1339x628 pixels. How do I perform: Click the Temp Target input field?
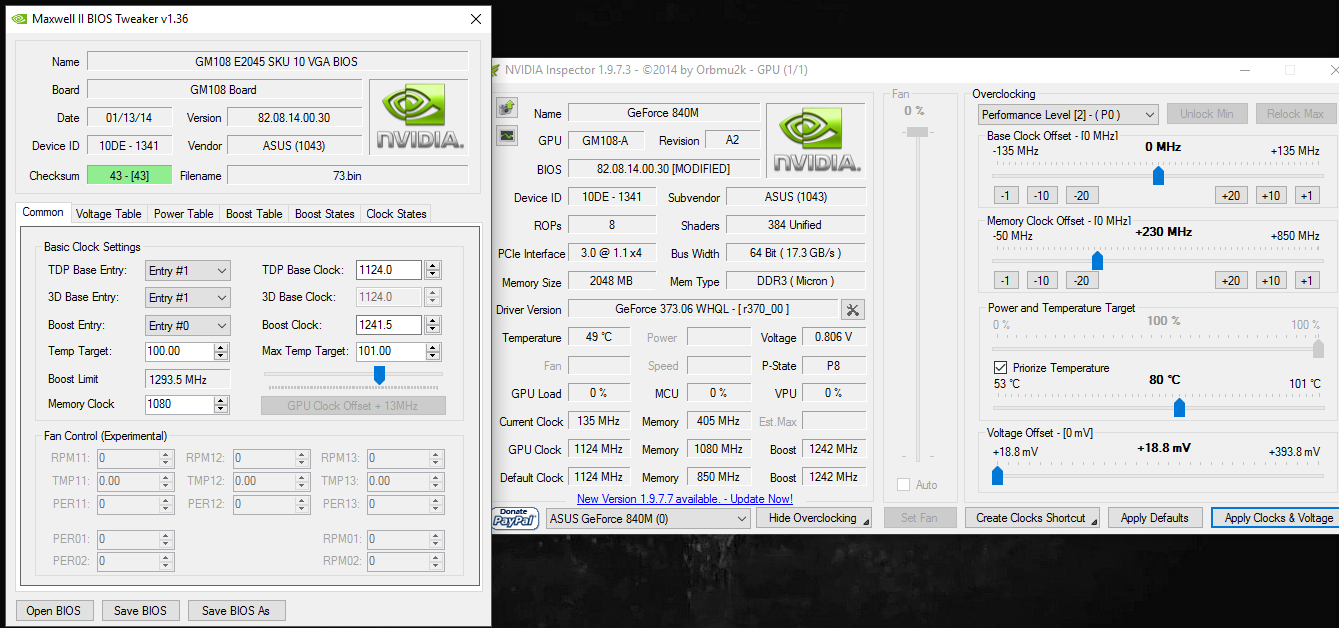(x=179, y=351)
